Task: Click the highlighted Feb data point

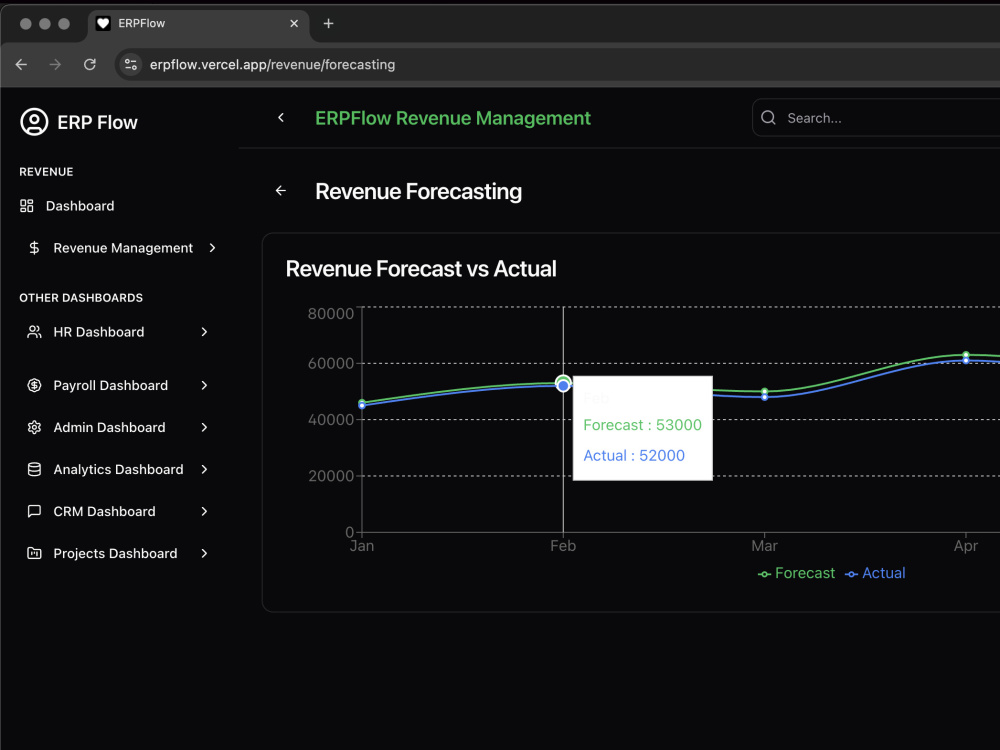Action: [563, 385]
